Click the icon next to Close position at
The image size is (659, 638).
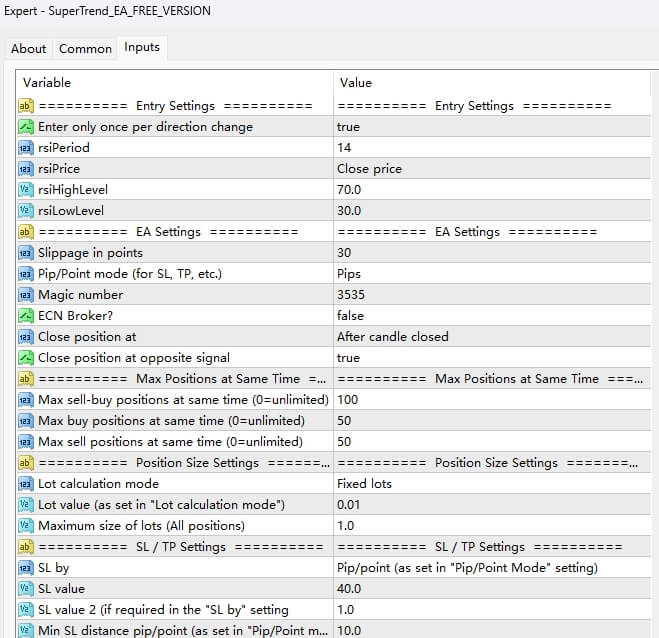coord(26,337)
